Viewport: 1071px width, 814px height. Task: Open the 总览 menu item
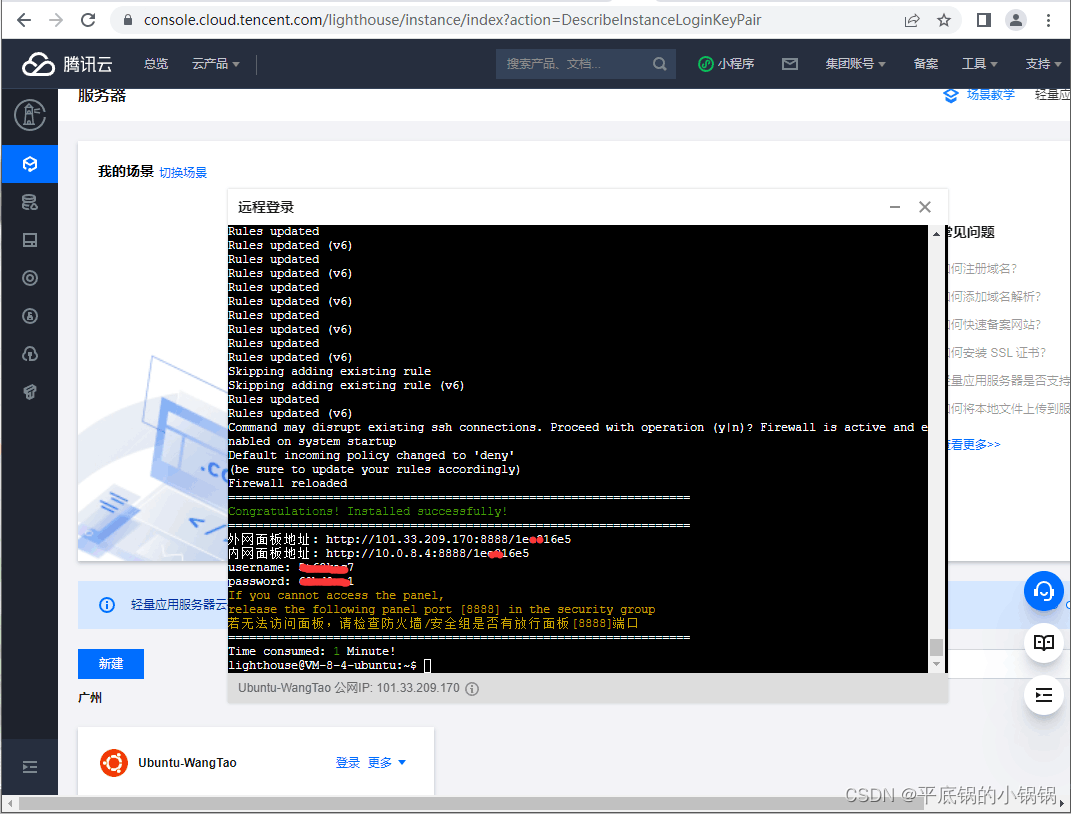156,64
